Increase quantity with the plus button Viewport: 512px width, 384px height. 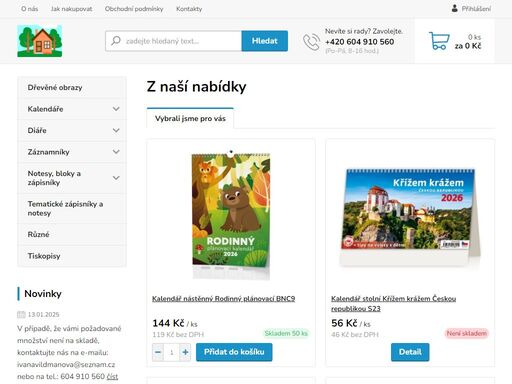(185, 352)
